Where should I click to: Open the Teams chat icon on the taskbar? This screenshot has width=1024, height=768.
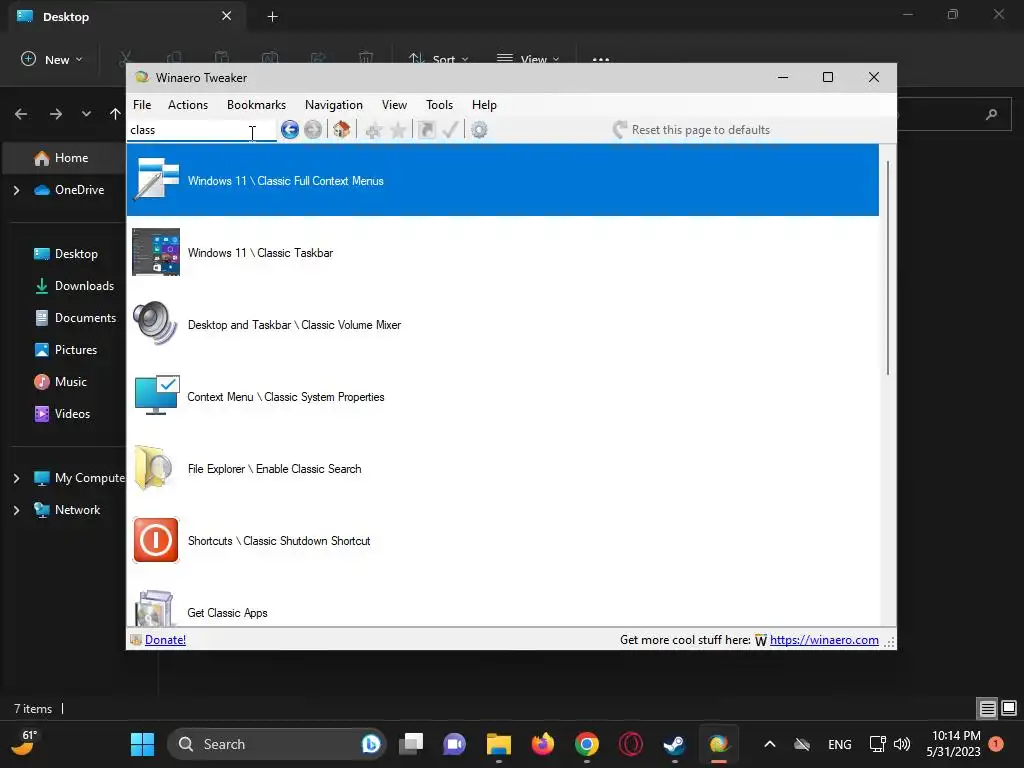(x=455, y=744)
